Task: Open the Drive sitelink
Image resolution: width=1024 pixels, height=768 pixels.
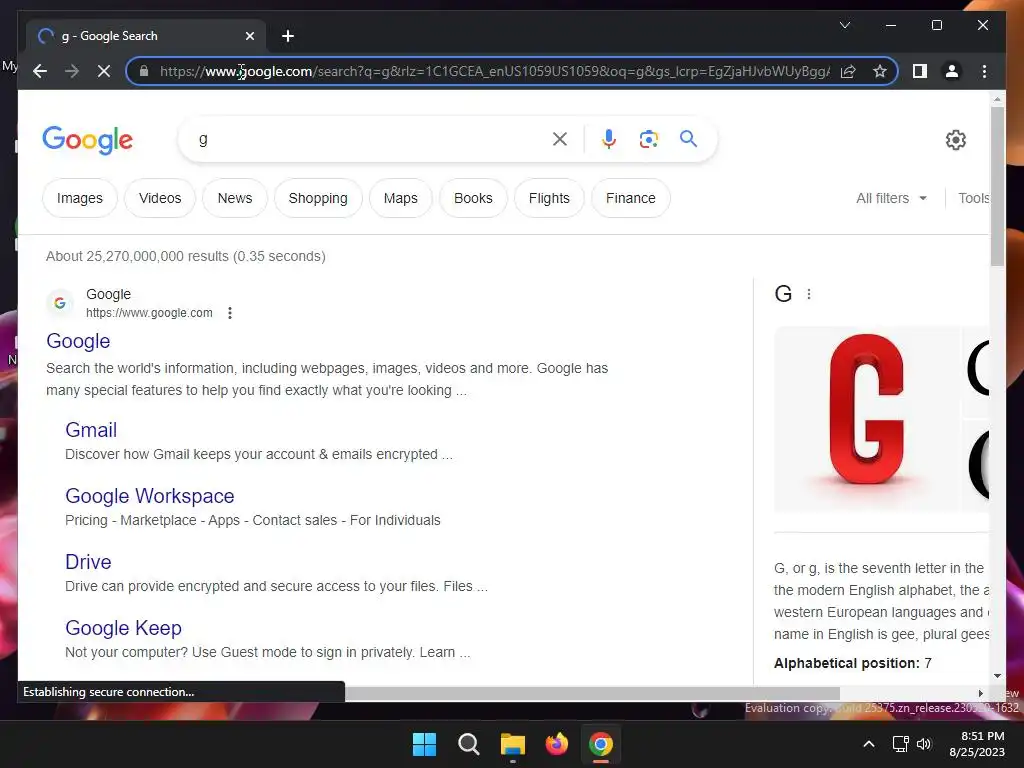Action: tap(88, 562)
